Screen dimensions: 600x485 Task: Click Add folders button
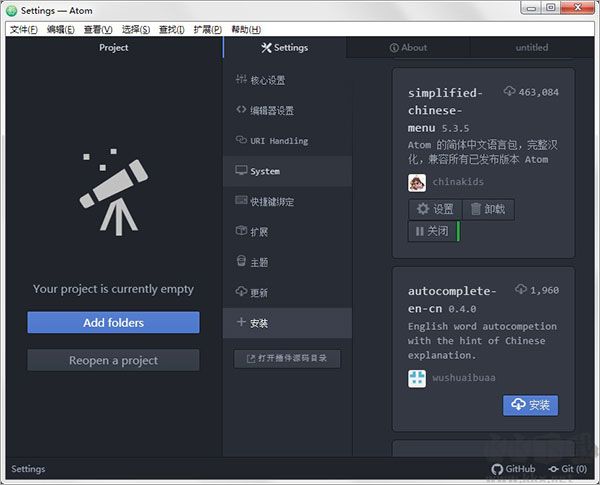coord(113,322)
